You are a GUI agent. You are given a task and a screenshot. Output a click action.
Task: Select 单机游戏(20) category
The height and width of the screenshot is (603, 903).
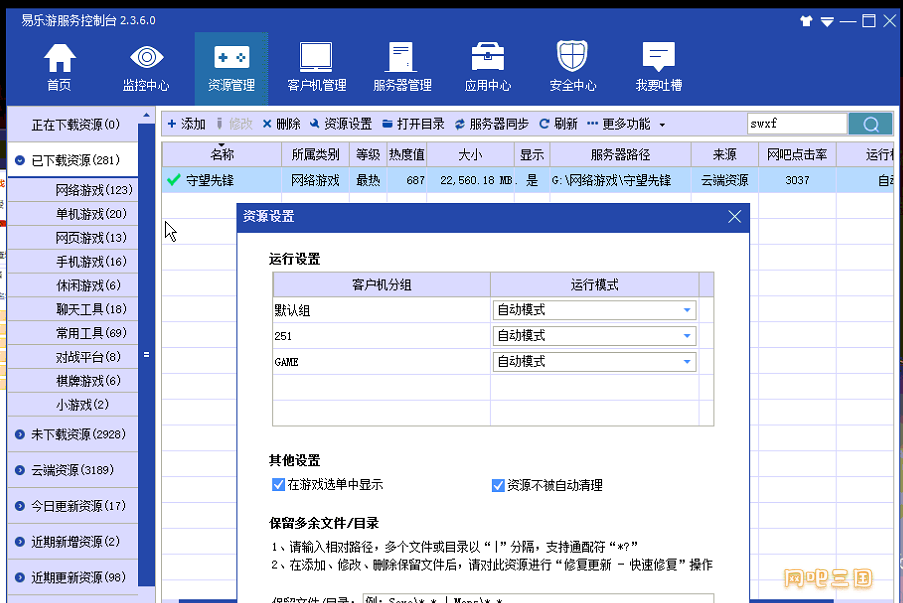point(73,214)
